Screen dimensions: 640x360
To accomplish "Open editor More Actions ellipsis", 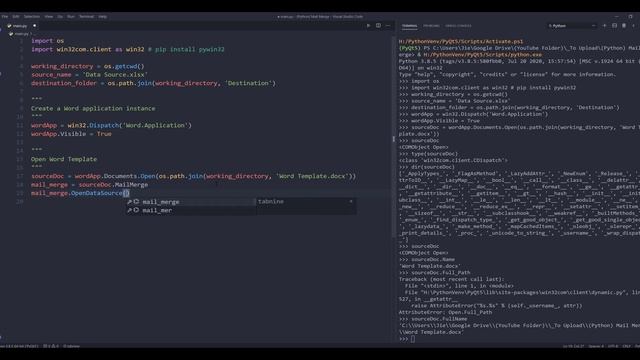I will click(x=388, y=26).
